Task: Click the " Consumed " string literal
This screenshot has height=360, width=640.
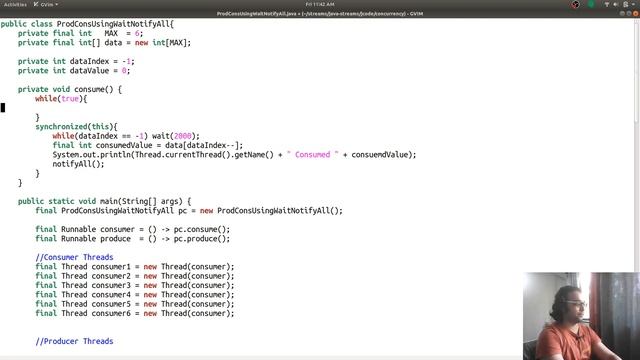Action: click(313, 155)
